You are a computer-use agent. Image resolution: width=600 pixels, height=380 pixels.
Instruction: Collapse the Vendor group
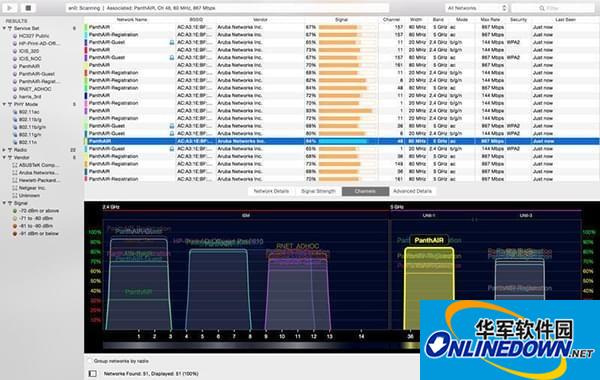pos(4,157)
